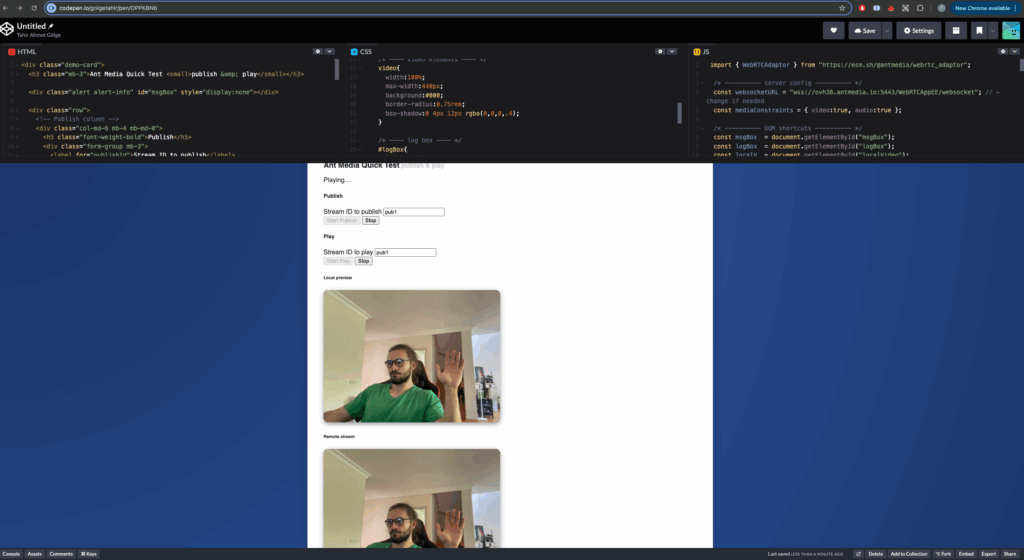Open the Chrome profile avatar
This screenshot has width=1024, height=560.
point(941,8)
